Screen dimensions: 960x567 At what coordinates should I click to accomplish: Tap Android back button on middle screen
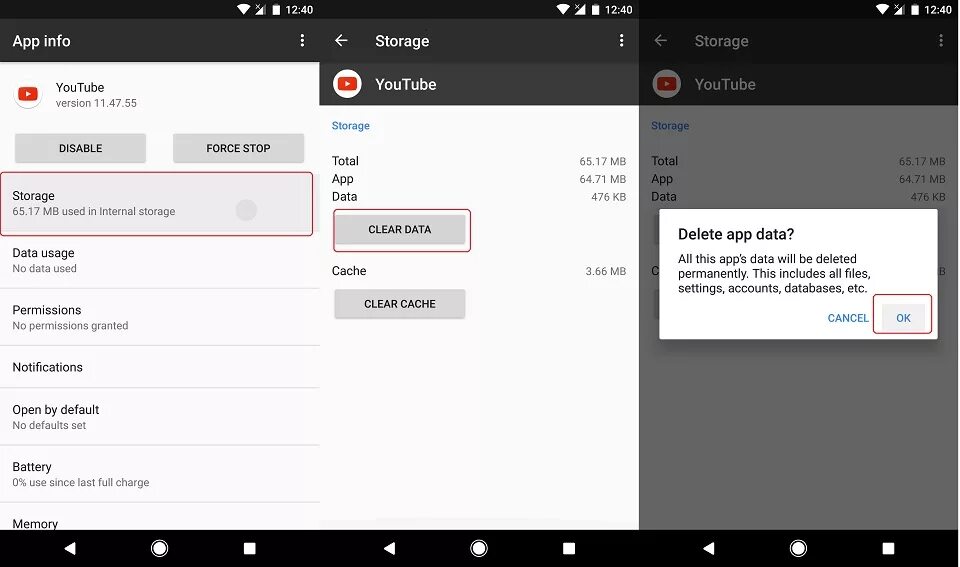point(389,548)
